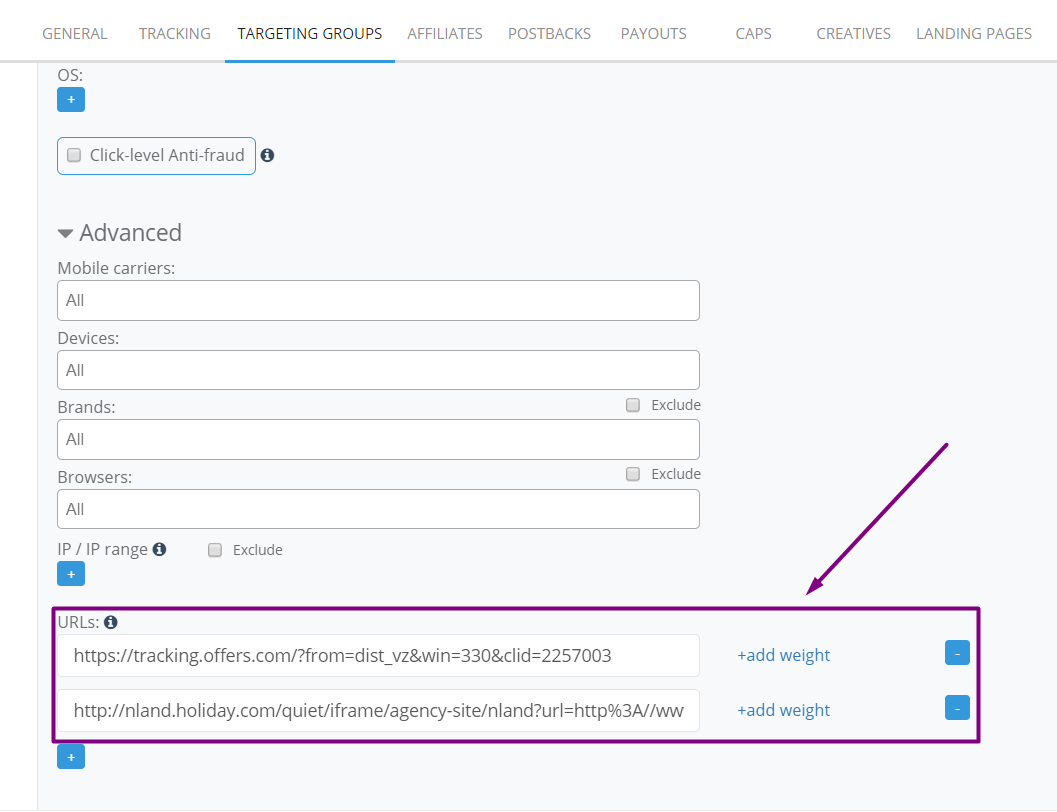This screenshot has width=1057, height=812.
Task: Open the Brands selector
Action: [378, 439]
